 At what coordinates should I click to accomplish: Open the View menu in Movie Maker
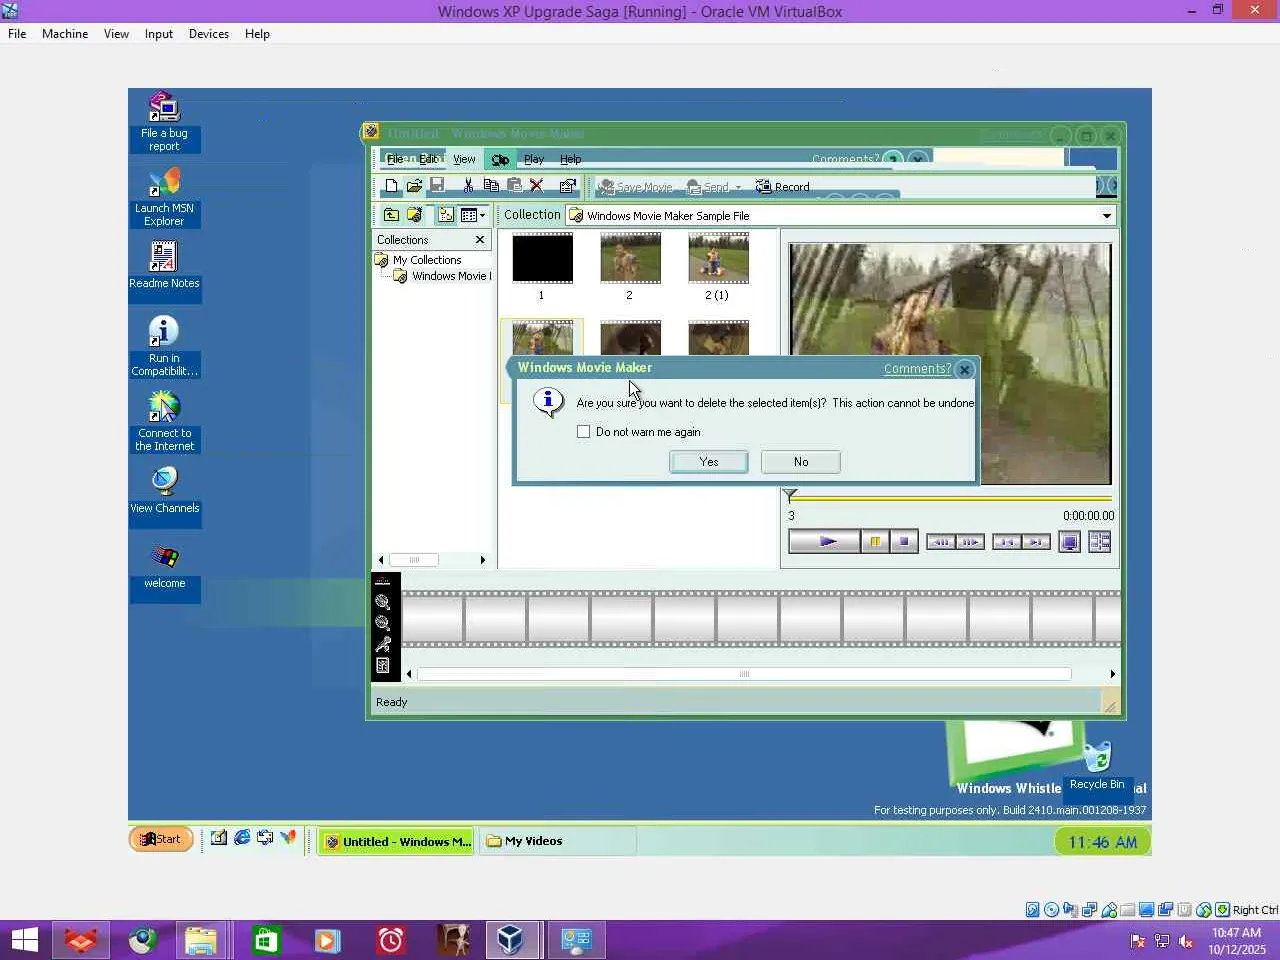464,160
